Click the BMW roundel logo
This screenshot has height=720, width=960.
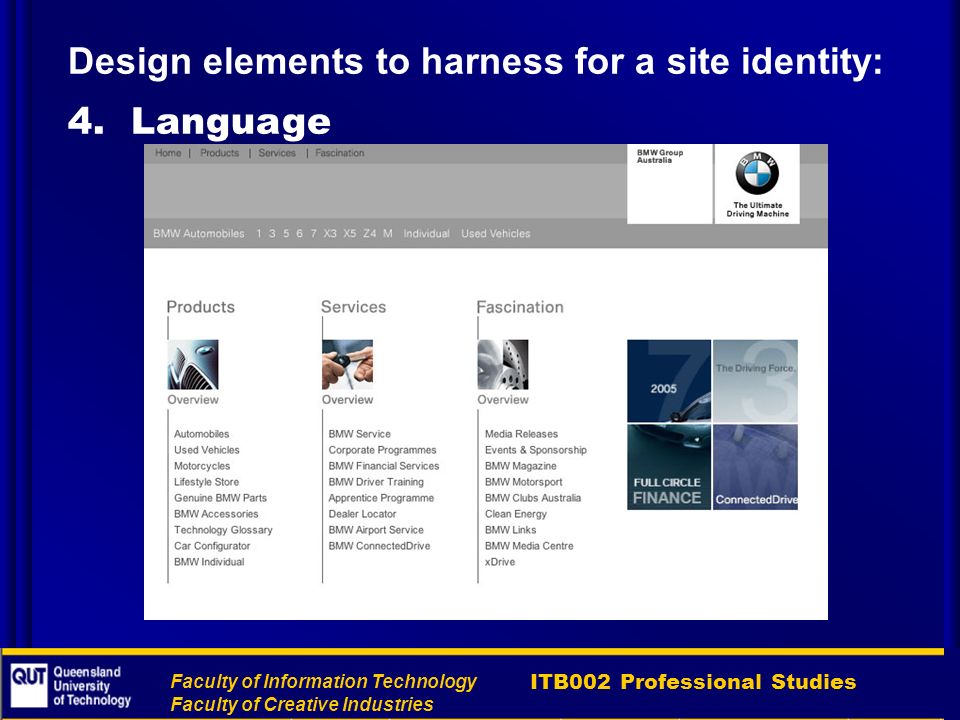(757, 173)
